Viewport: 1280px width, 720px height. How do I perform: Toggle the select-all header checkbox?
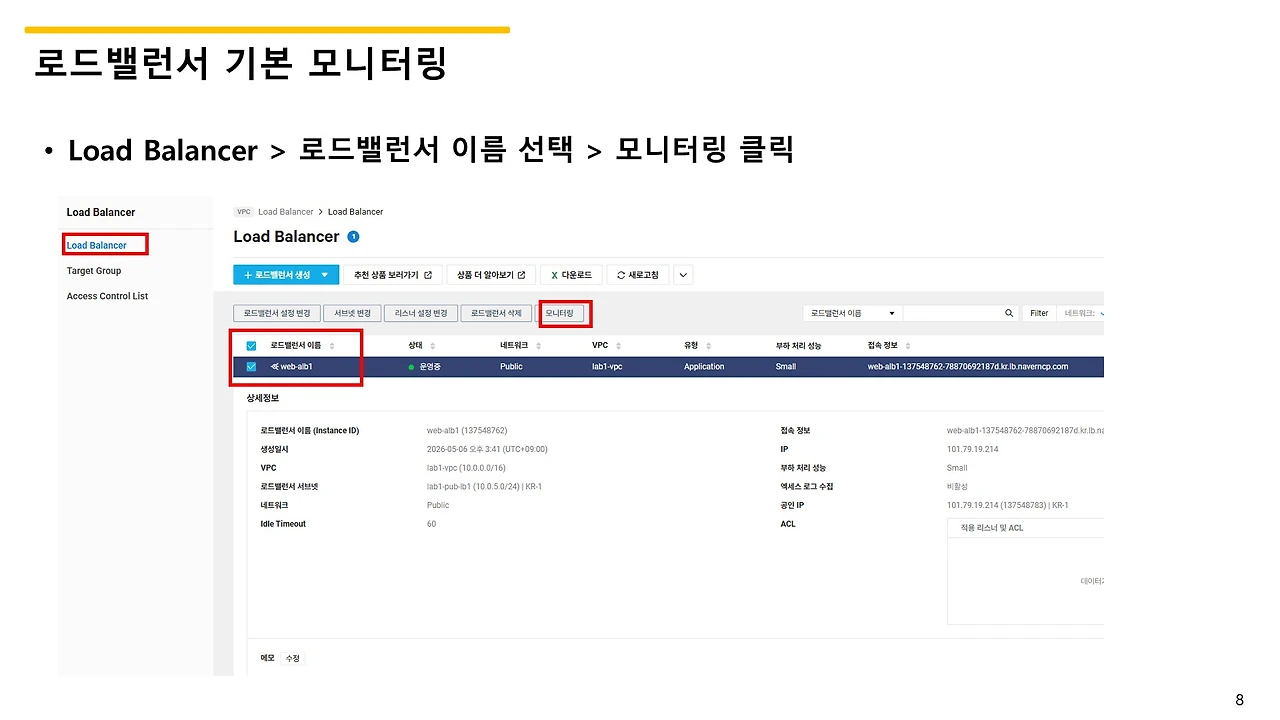251,346
